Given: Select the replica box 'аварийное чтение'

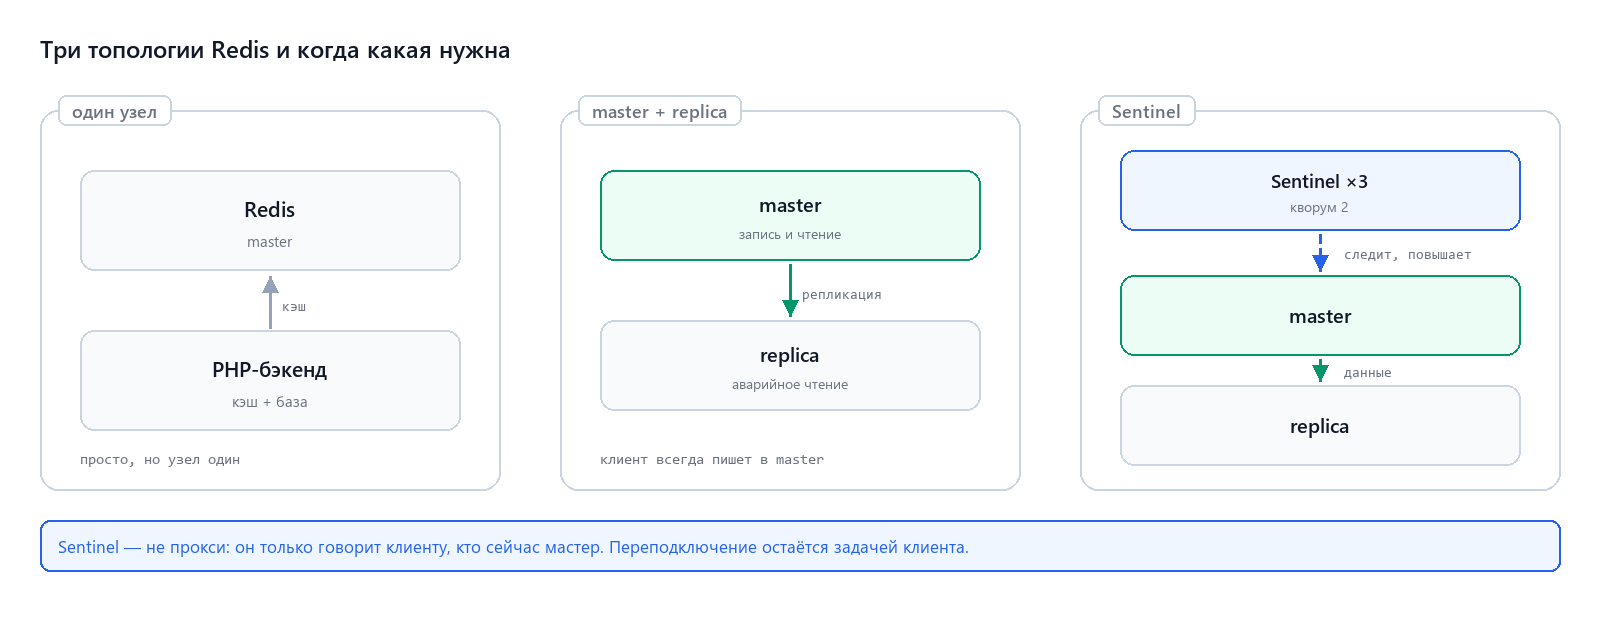Looking at the screenshot, I should [790, 365].
